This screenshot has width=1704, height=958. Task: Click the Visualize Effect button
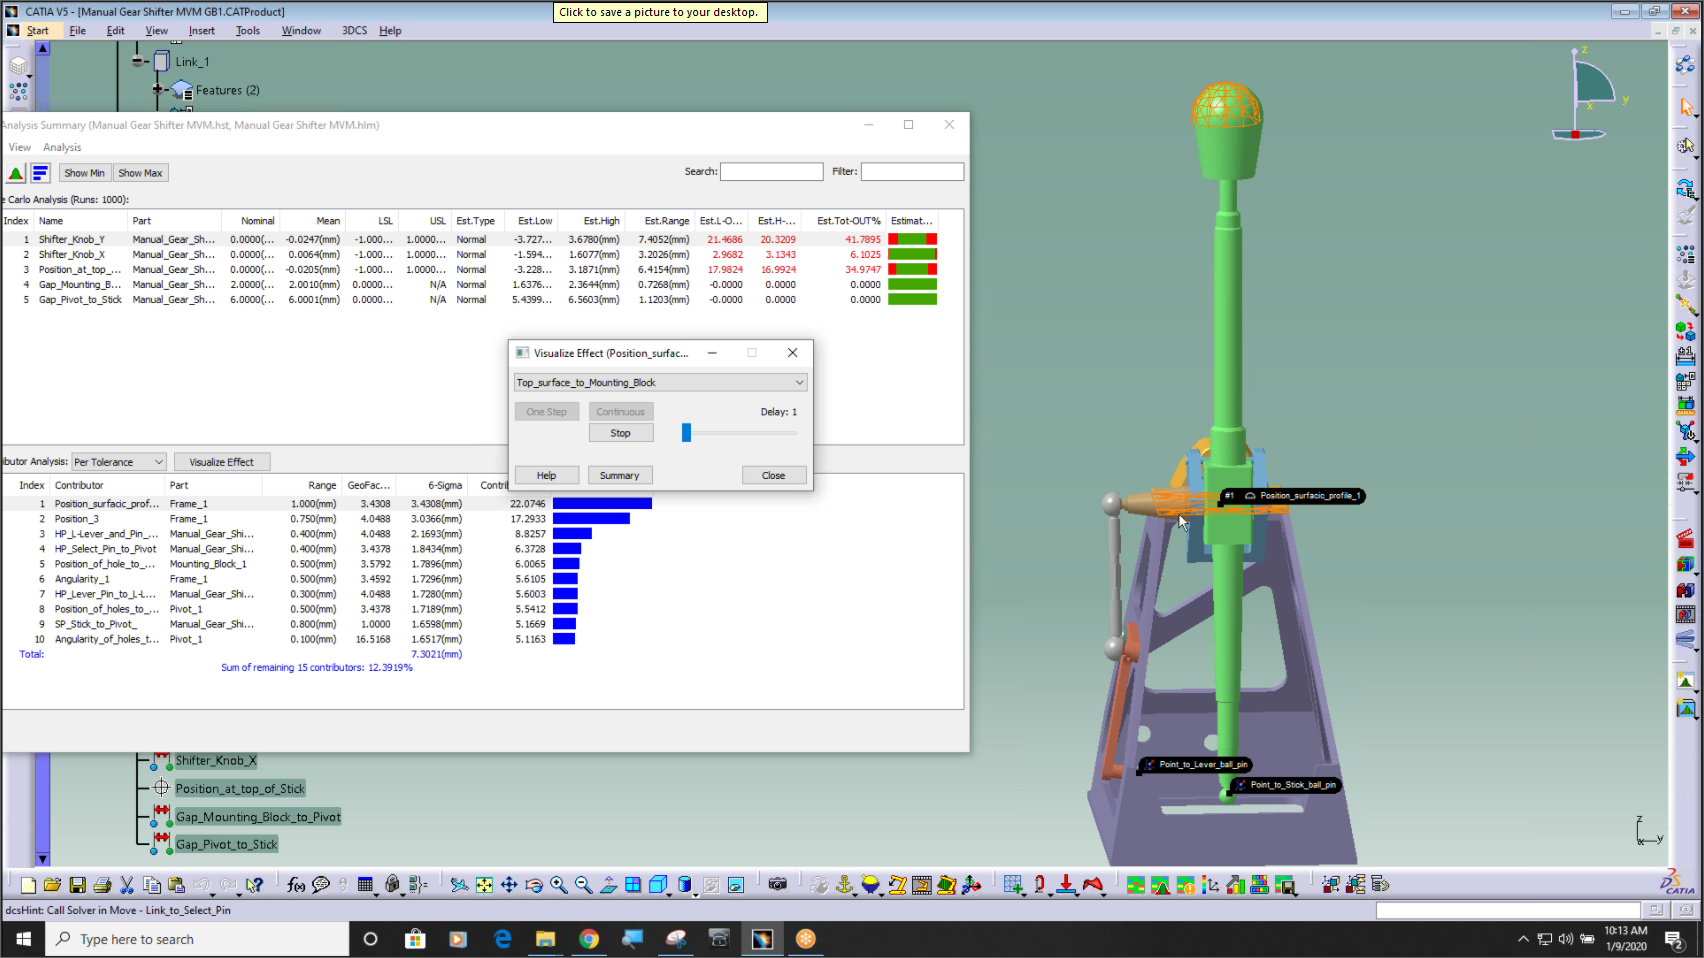point(221,461)
